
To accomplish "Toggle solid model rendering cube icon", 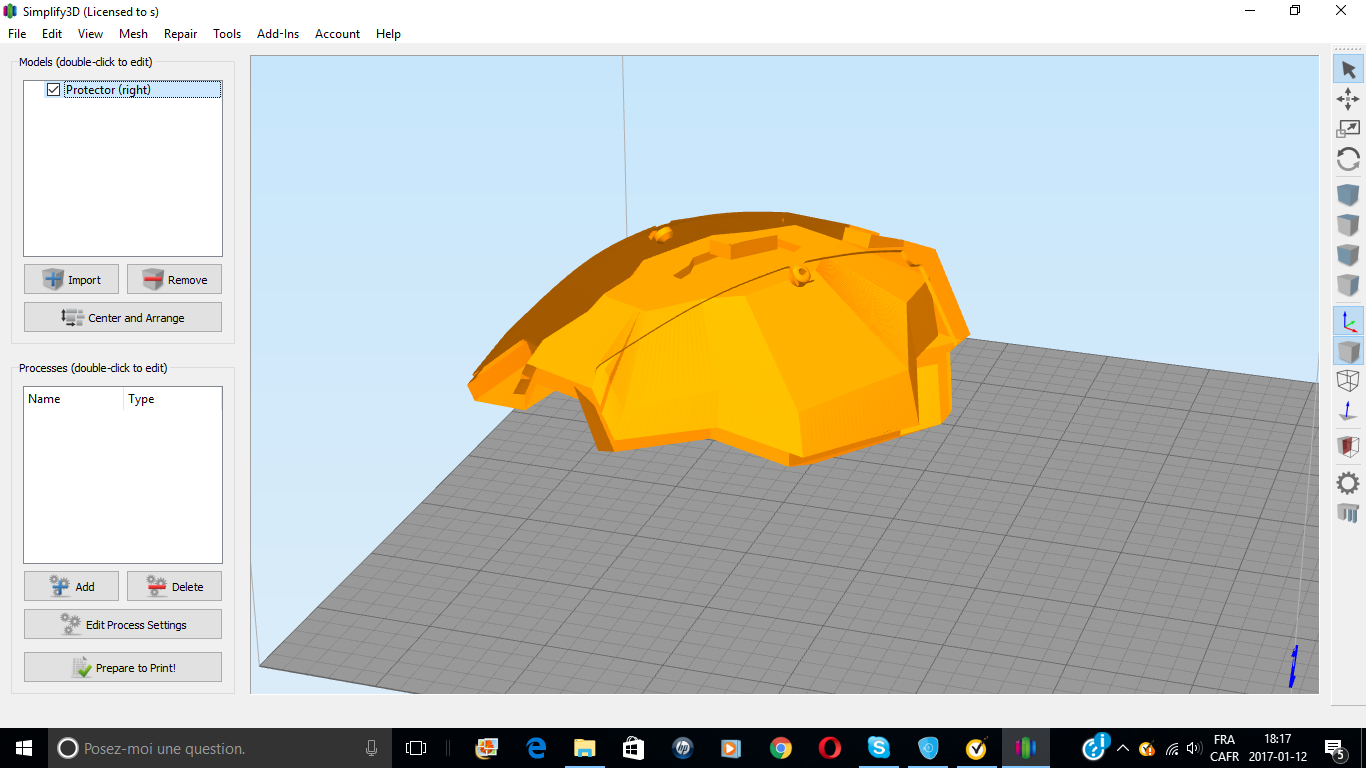I will [1348, 351].
